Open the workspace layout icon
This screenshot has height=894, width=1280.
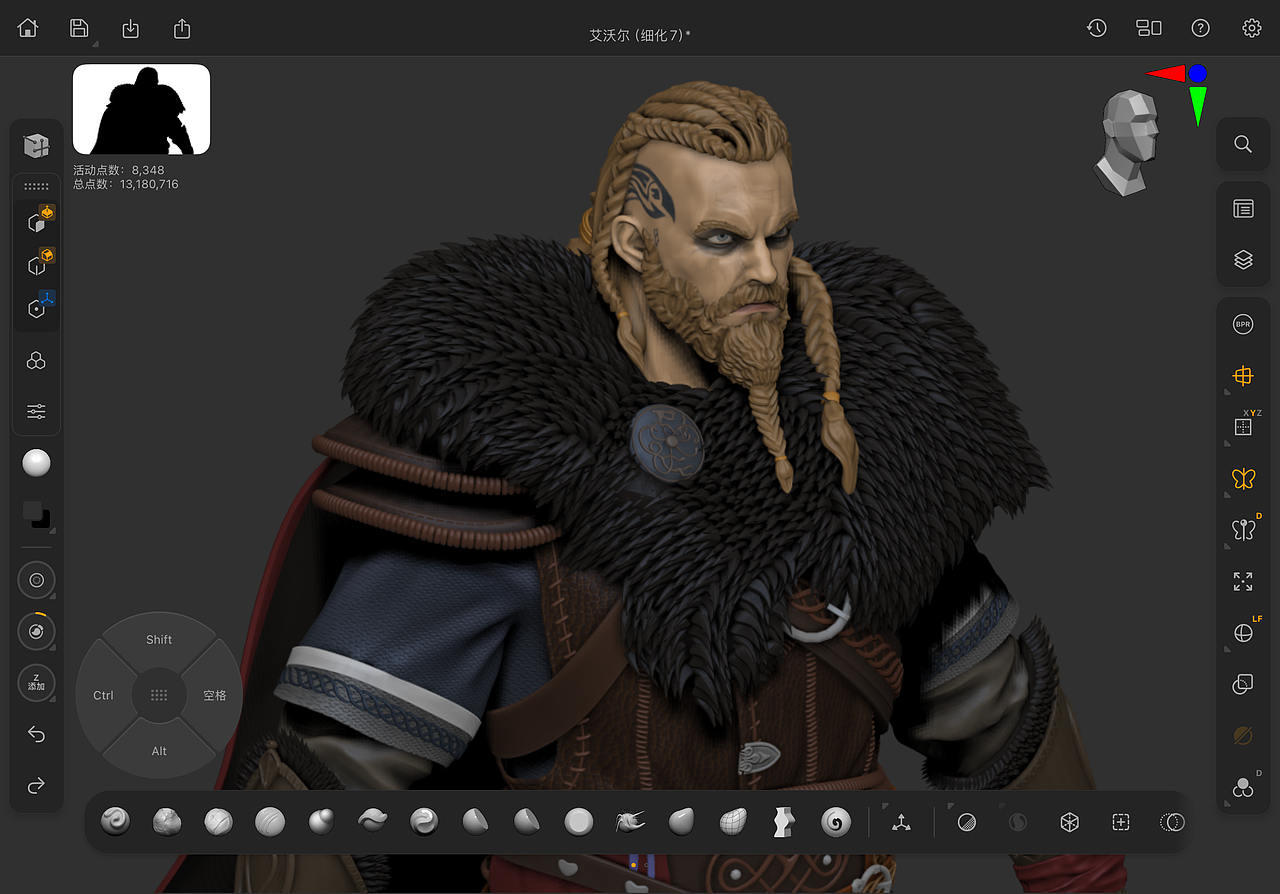(x=1149, y=28)
